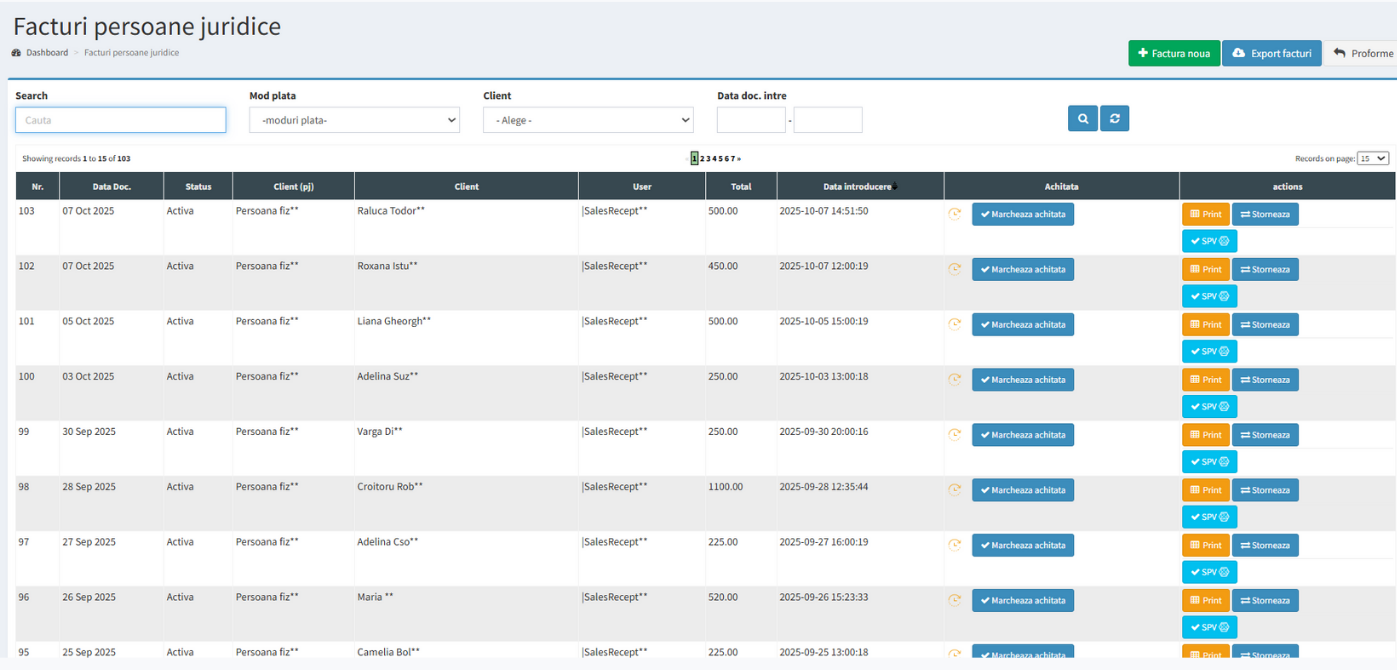
Task: Open the Client selection dropdown
Action: pyautogui.click(x=588, y=120)
